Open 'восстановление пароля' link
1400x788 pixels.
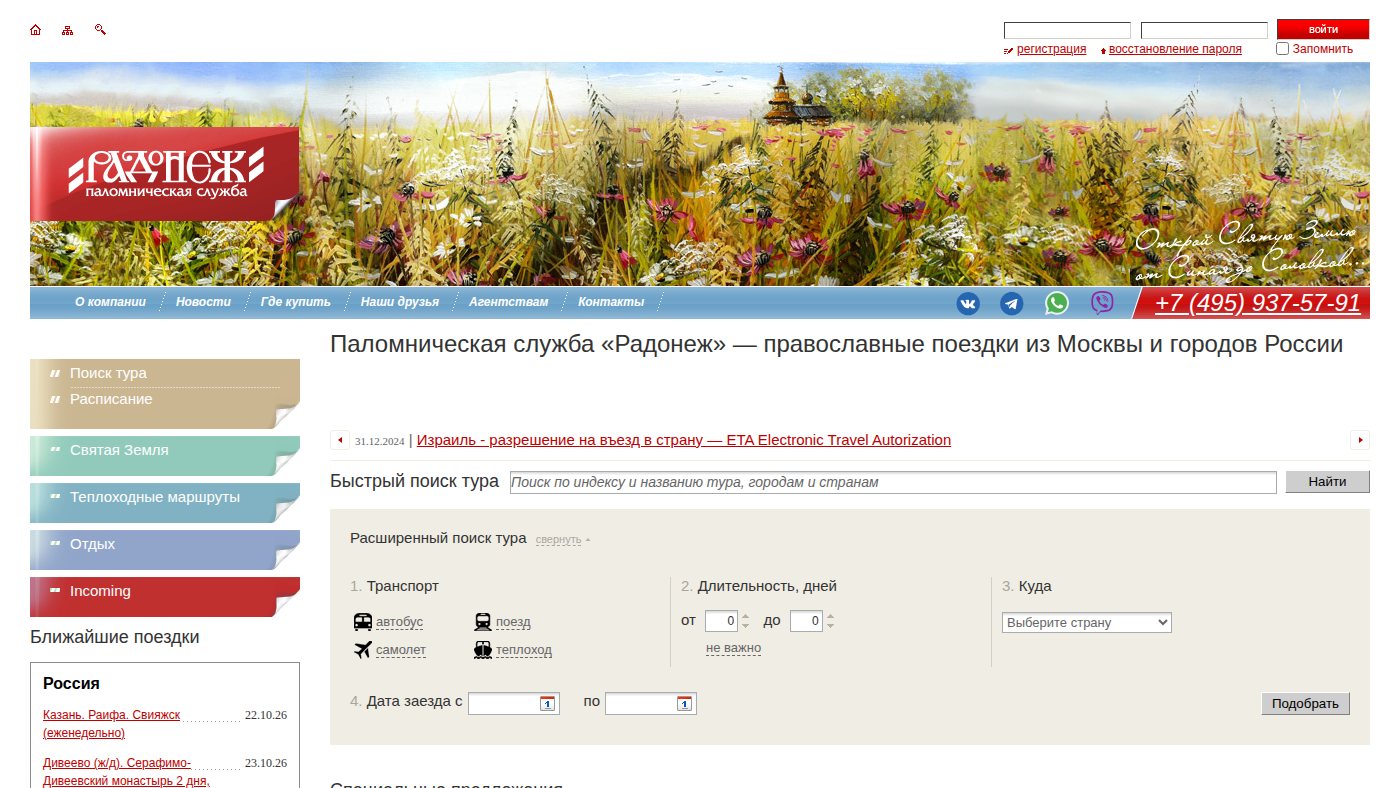point(1175,49)
